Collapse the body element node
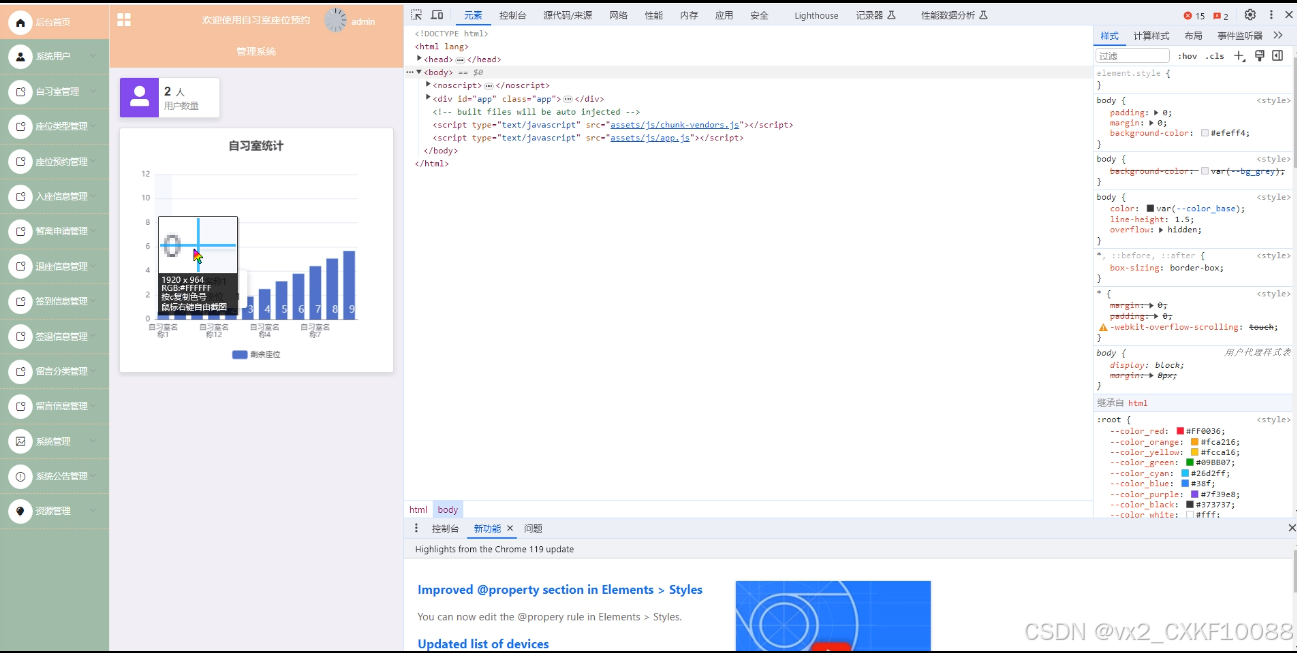Viewport: 1297px width, 653px height. tap(419, 72)
